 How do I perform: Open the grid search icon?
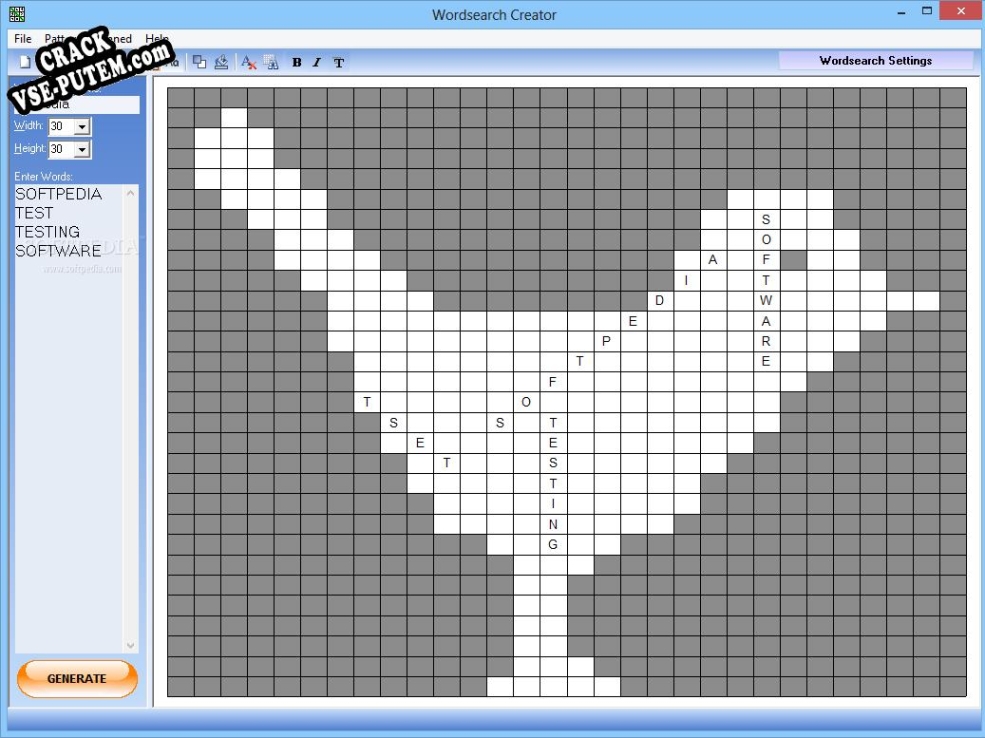tap(271, 62)
